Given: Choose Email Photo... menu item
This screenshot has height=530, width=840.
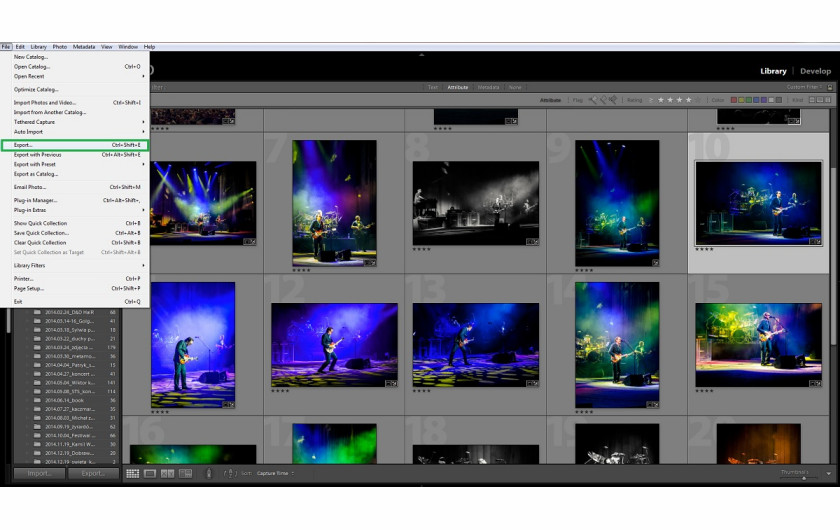Looking at the screenshot, I should coord(74,188).
